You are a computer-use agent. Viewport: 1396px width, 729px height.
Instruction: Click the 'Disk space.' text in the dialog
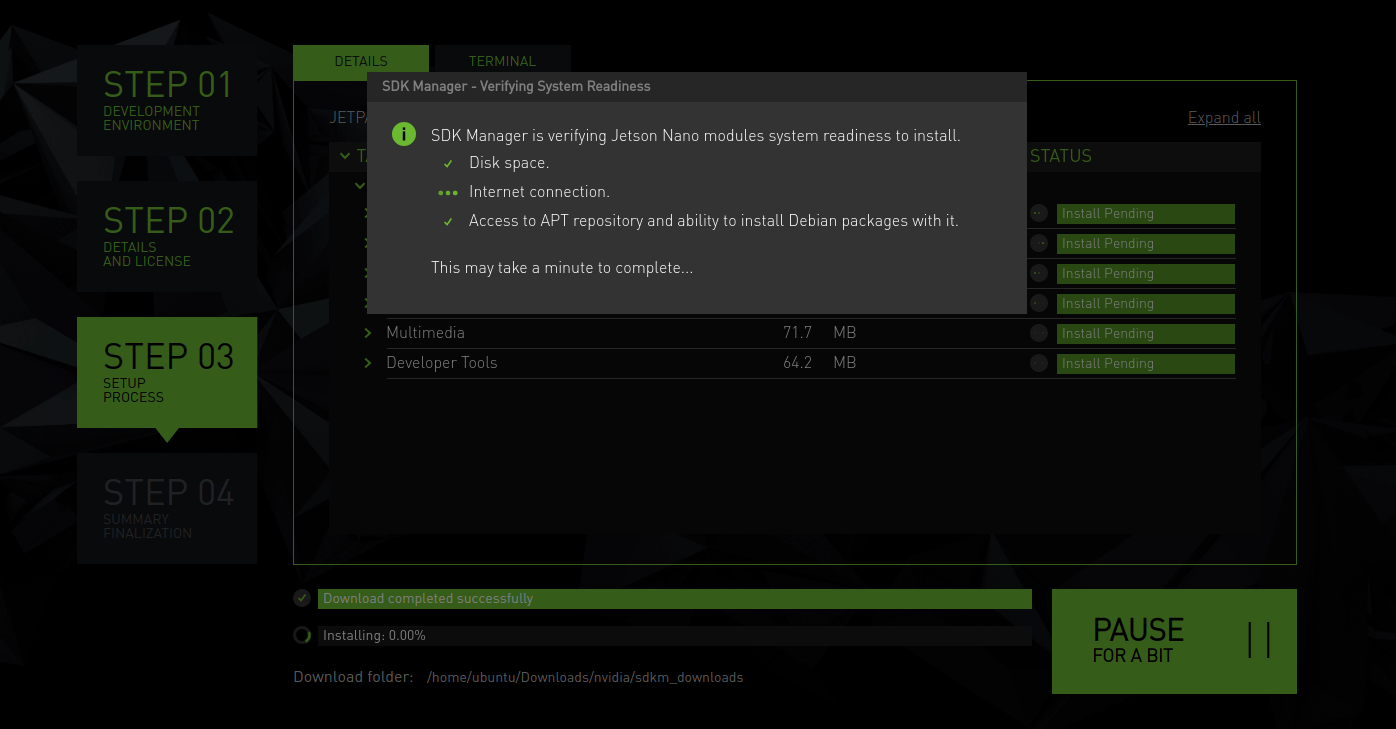pyautogui.click(x=509, y=163)
